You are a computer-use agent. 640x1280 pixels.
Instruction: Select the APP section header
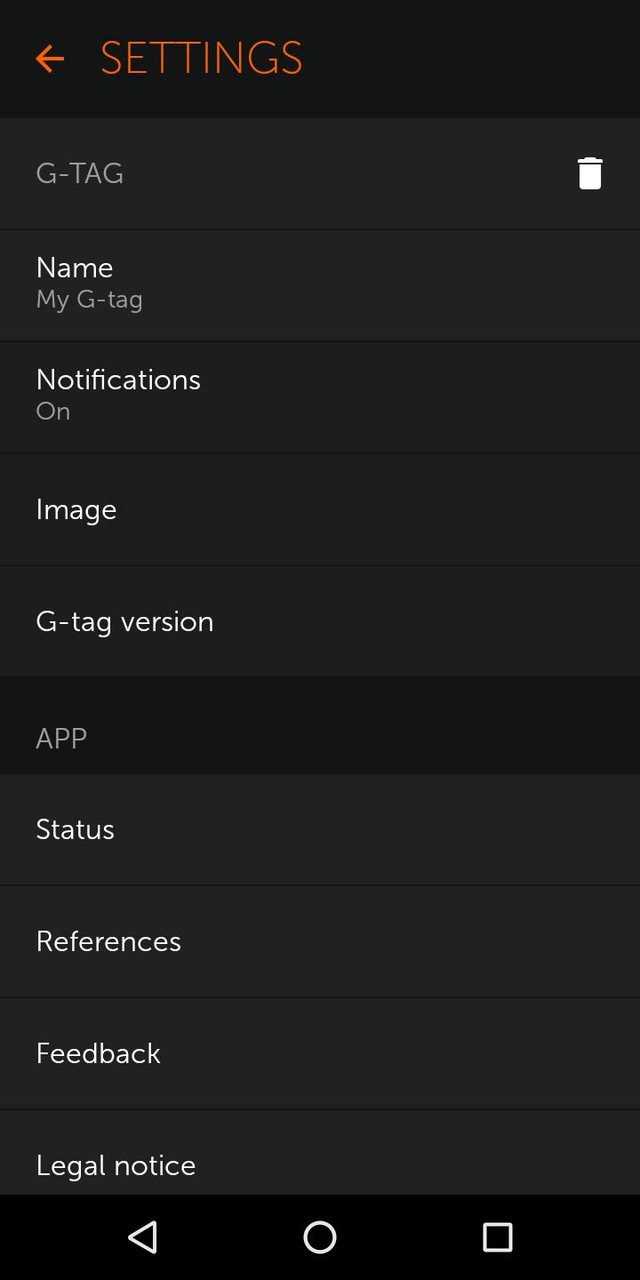point(62,738)
